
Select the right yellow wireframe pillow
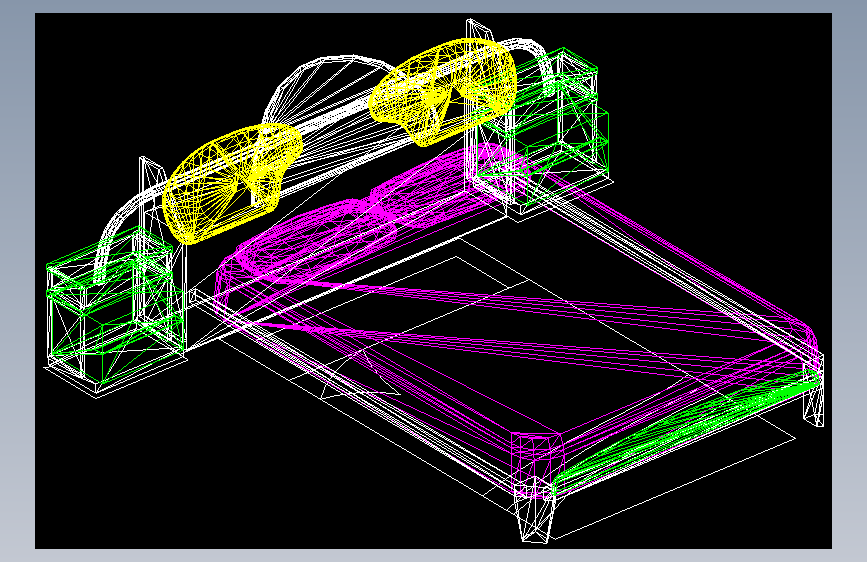coord(442,91)
